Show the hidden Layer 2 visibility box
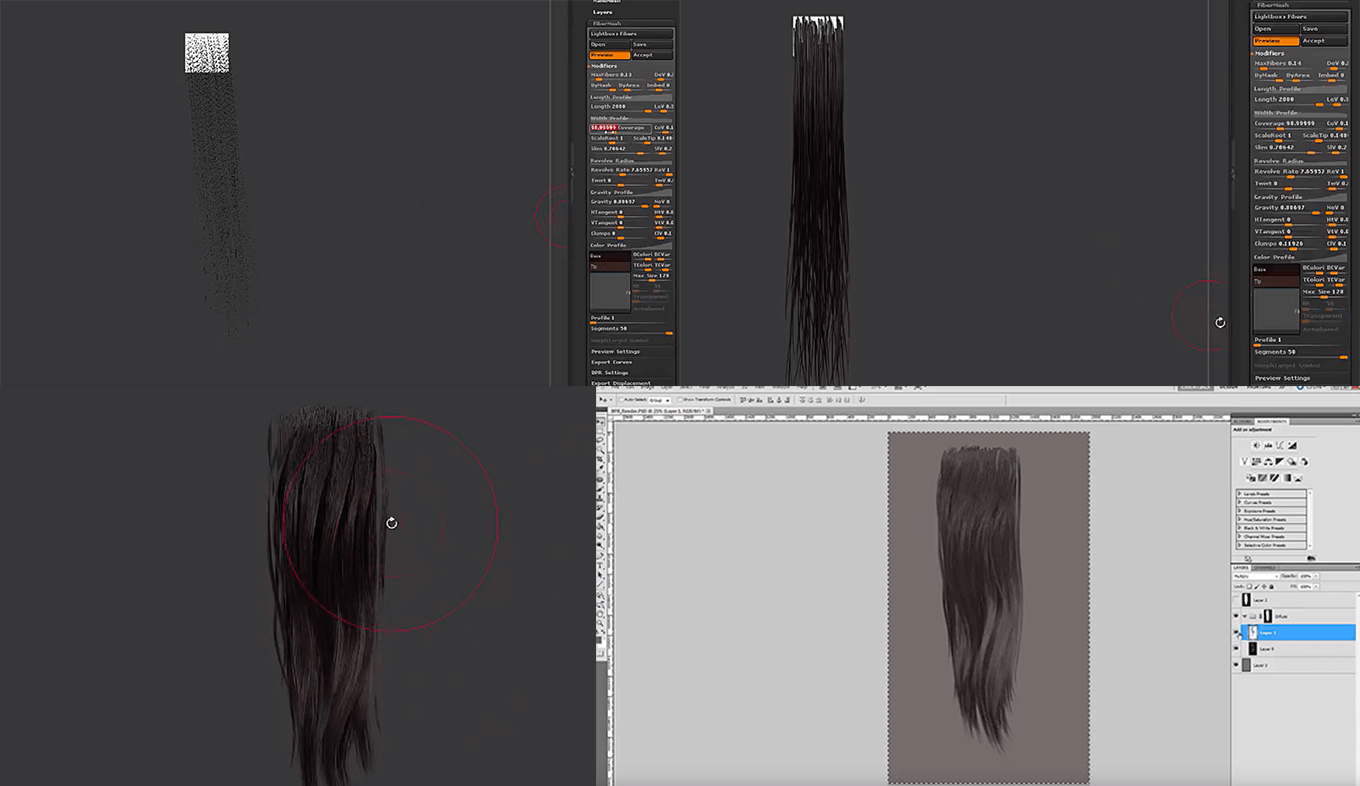The height and width of the screenshot is (786, 1360). click(1236, 600)
